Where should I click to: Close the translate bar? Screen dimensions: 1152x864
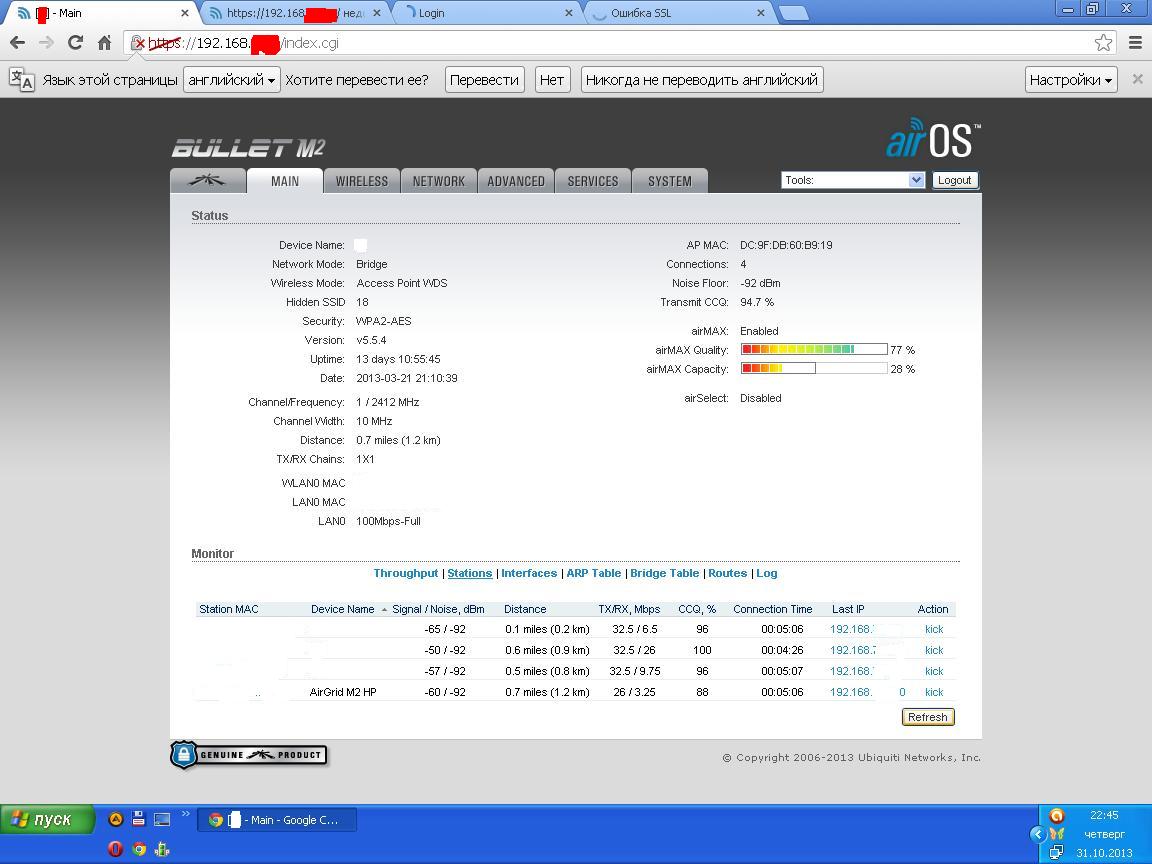click(1137, 79)
